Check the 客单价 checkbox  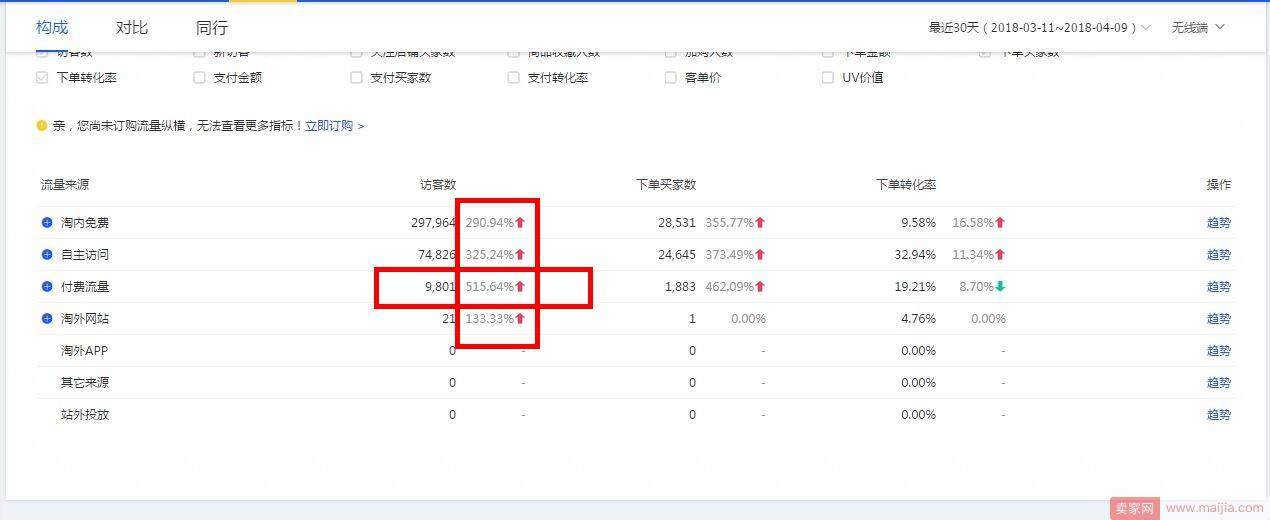[670, 78]
